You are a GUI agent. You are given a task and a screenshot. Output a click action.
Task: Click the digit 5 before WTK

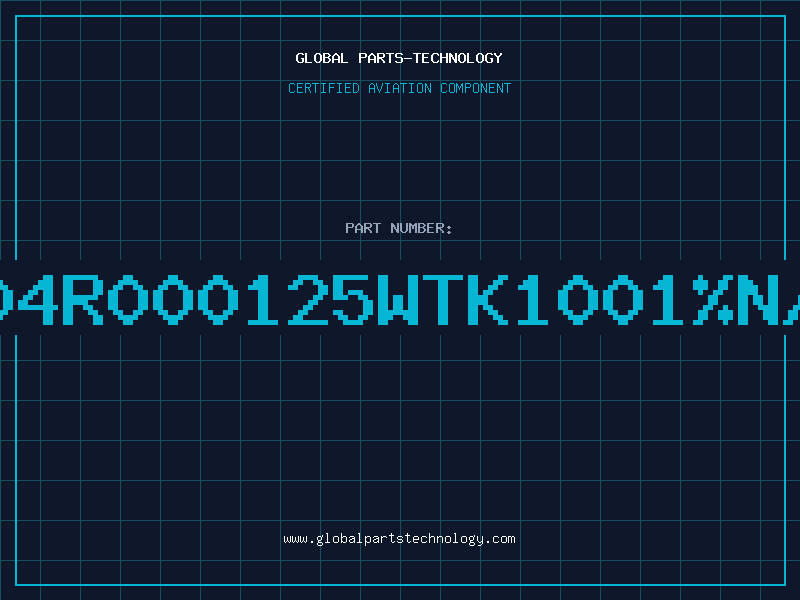tap(352, 299)
